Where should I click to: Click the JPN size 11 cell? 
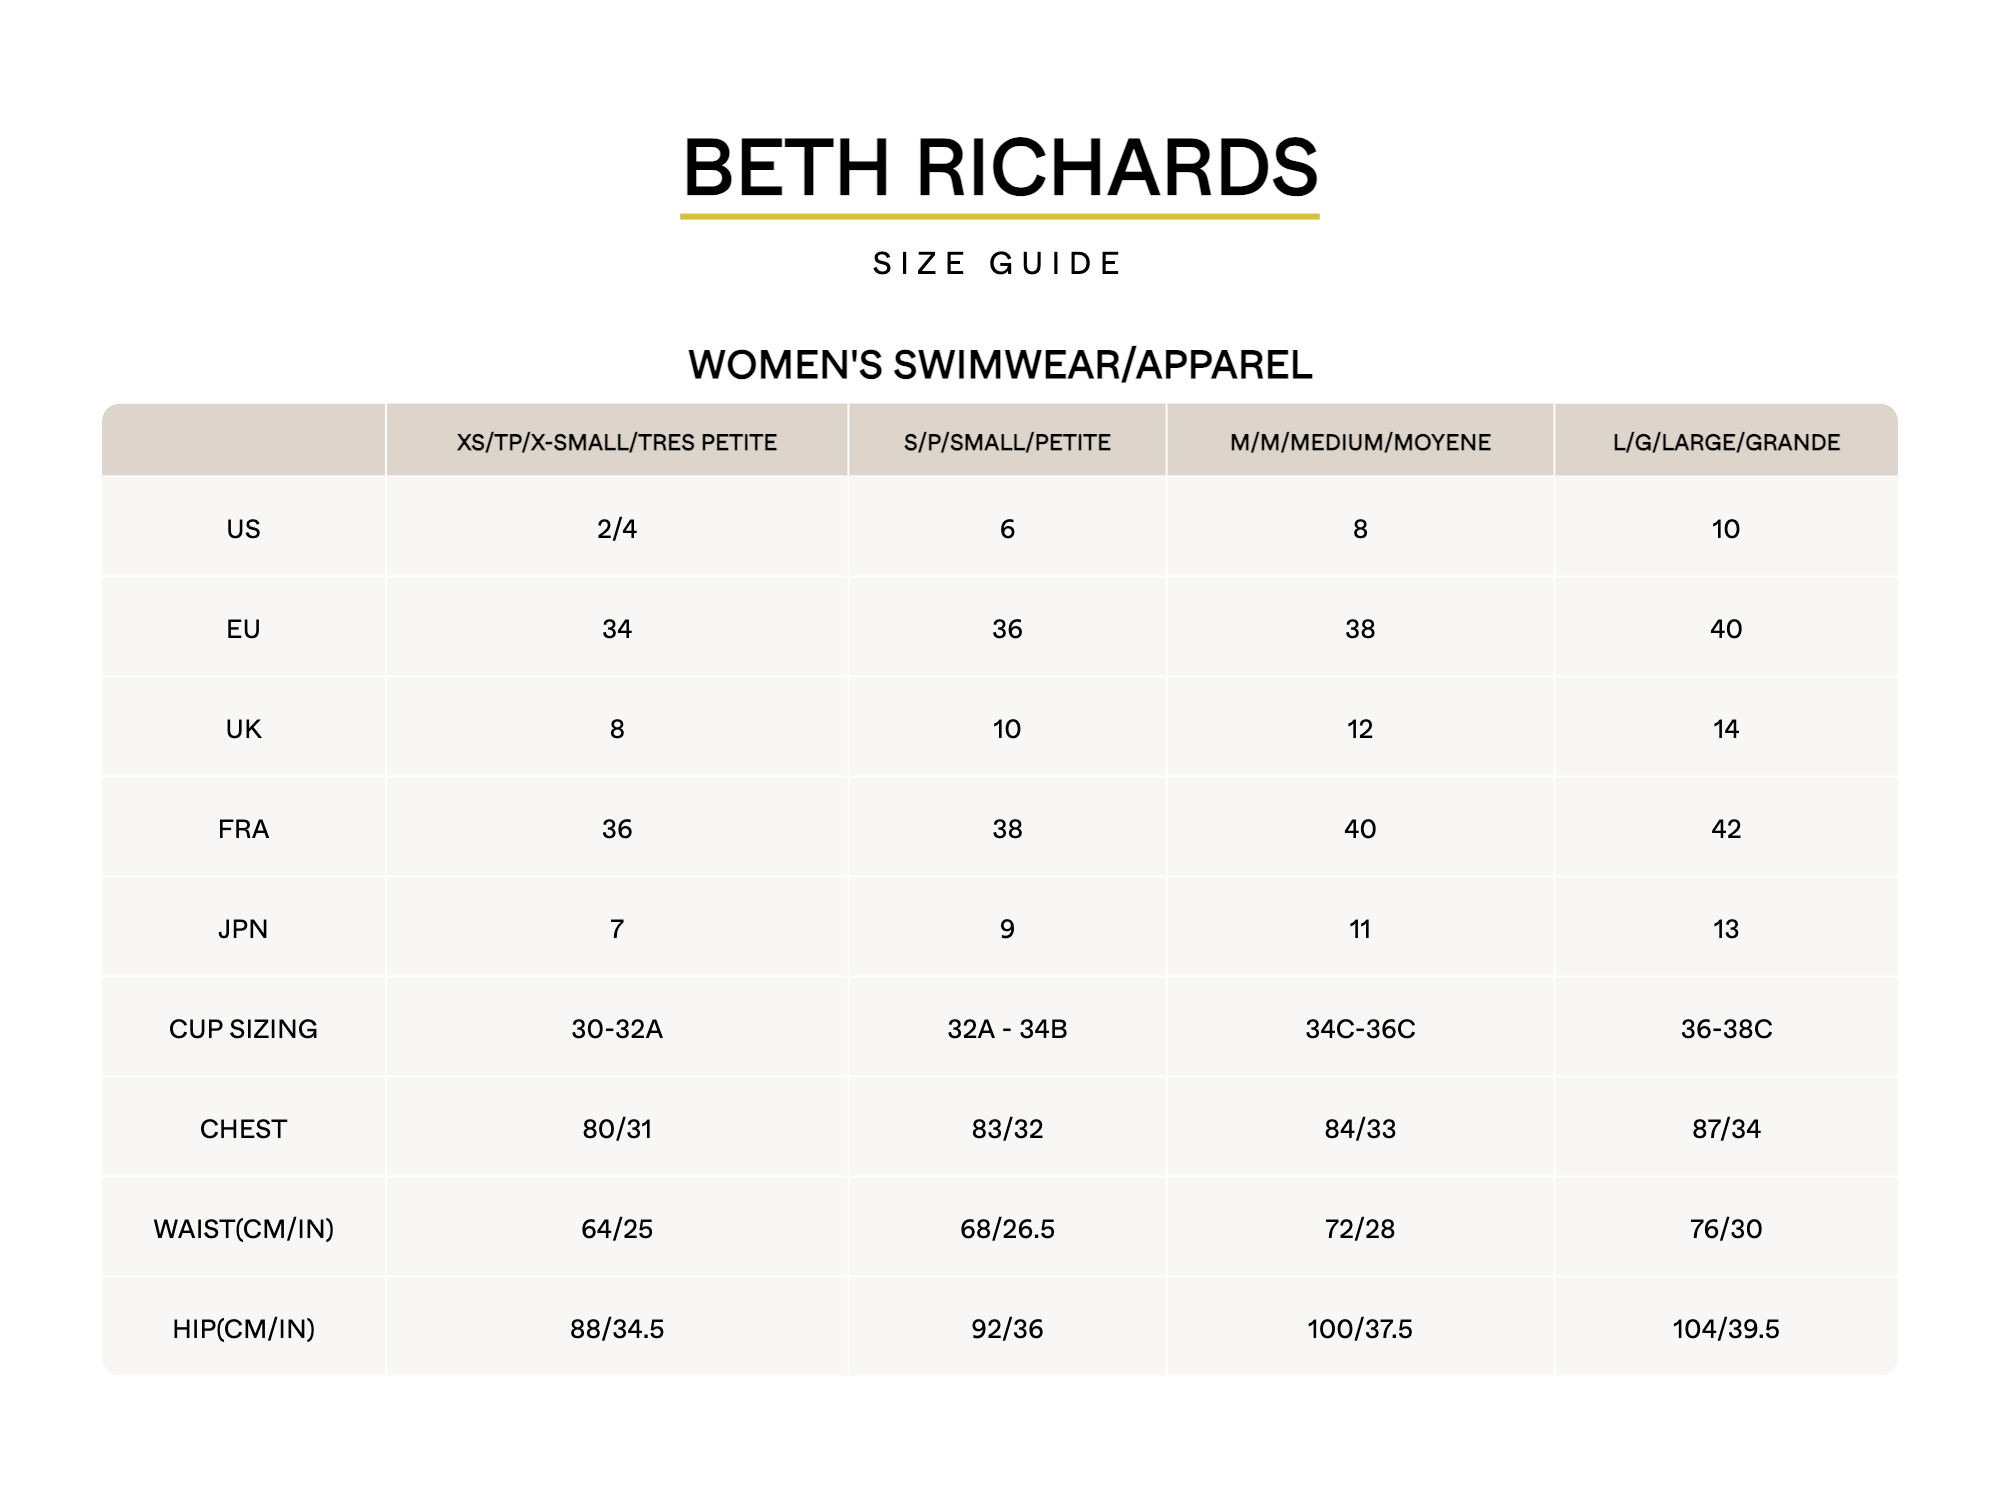[x=1360, y=929]
